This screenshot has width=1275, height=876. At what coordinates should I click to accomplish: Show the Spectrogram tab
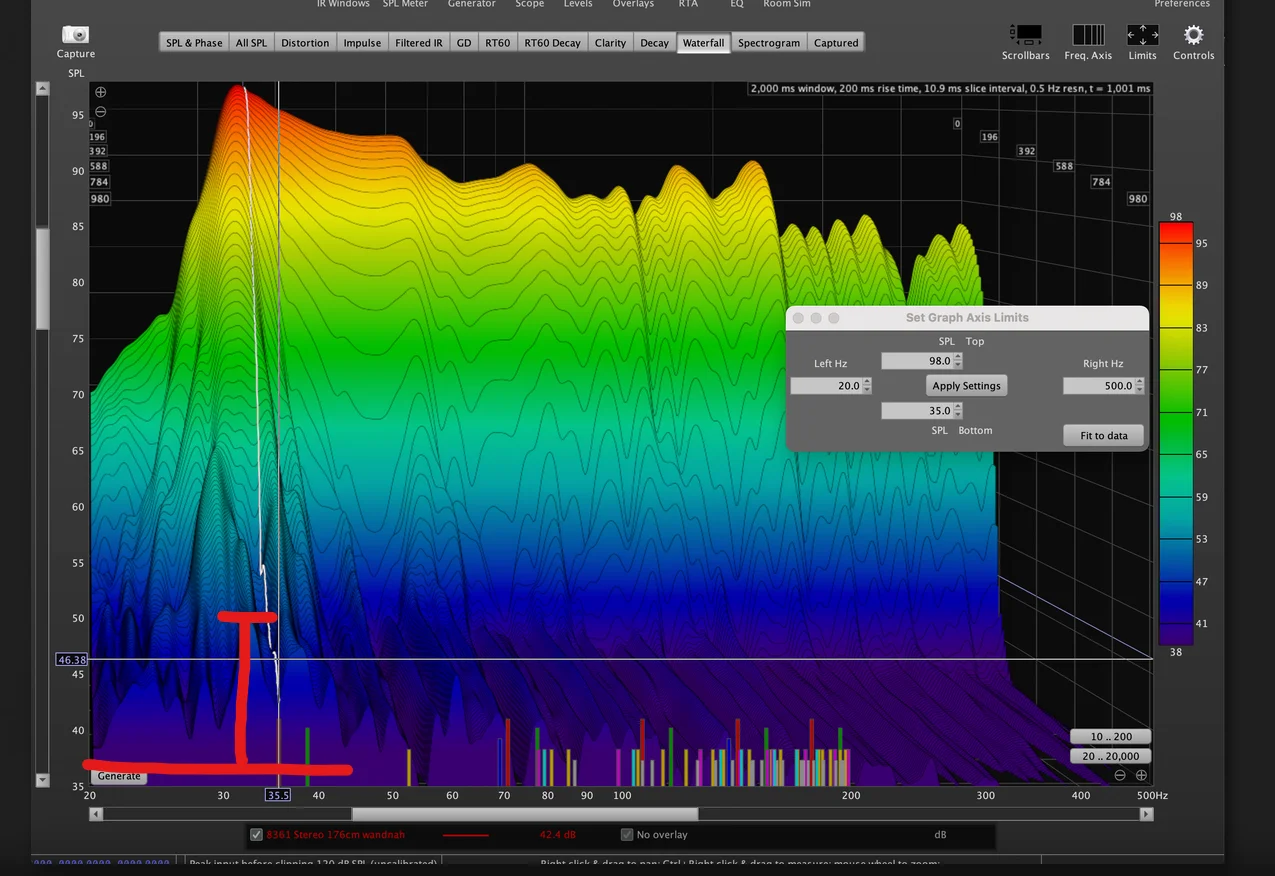coord(769,43)
